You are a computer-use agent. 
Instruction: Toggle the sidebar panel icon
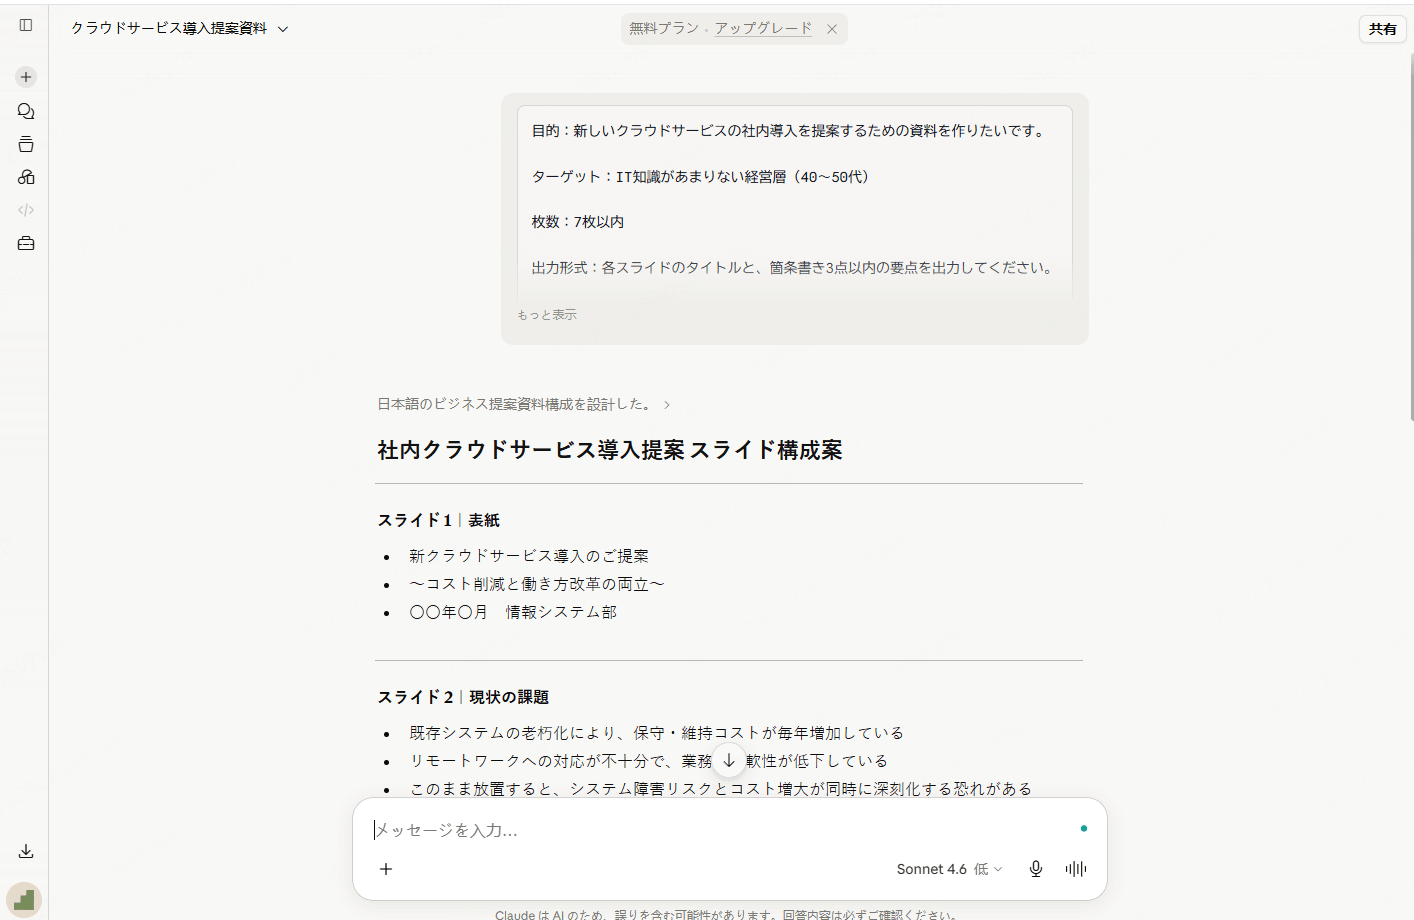(x=26, y=25)
